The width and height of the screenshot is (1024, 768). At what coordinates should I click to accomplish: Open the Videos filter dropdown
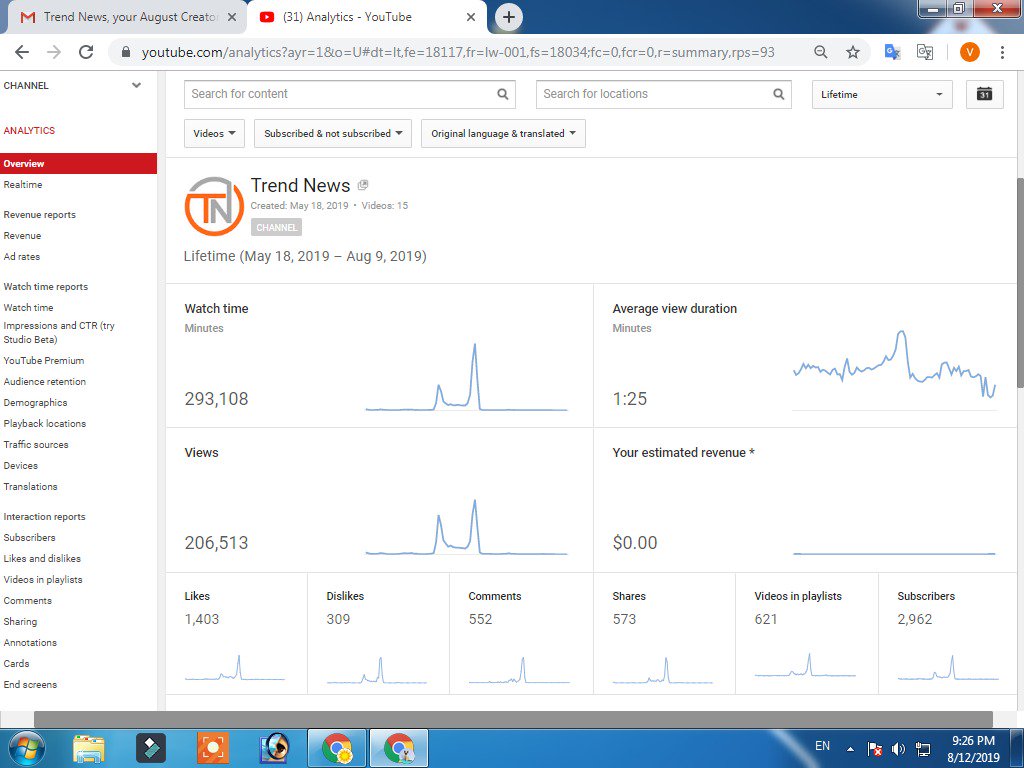[x=214, y=133]
